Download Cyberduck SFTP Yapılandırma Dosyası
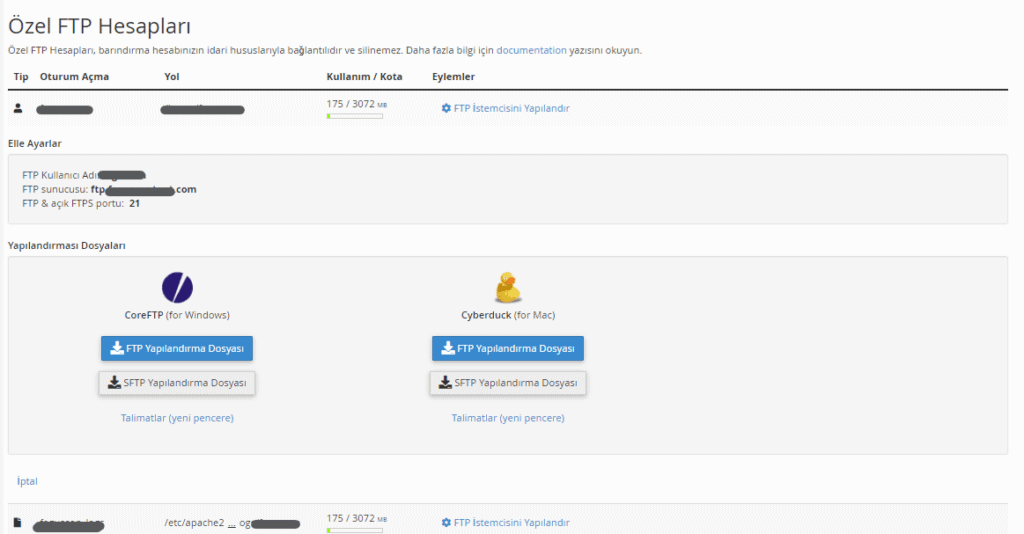The image size is (1024, 534). [507, 383]
